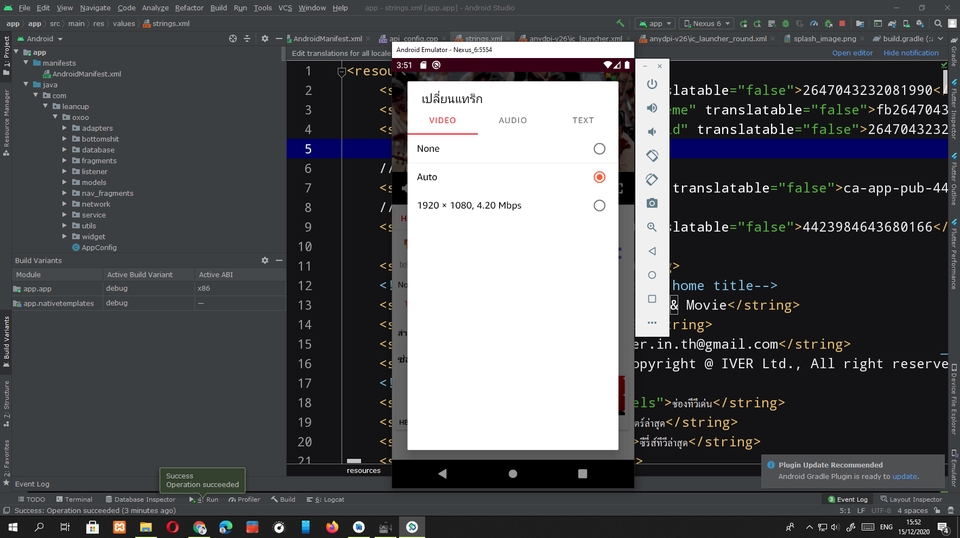
Task: Expand the network package
Action: [64, 204]
